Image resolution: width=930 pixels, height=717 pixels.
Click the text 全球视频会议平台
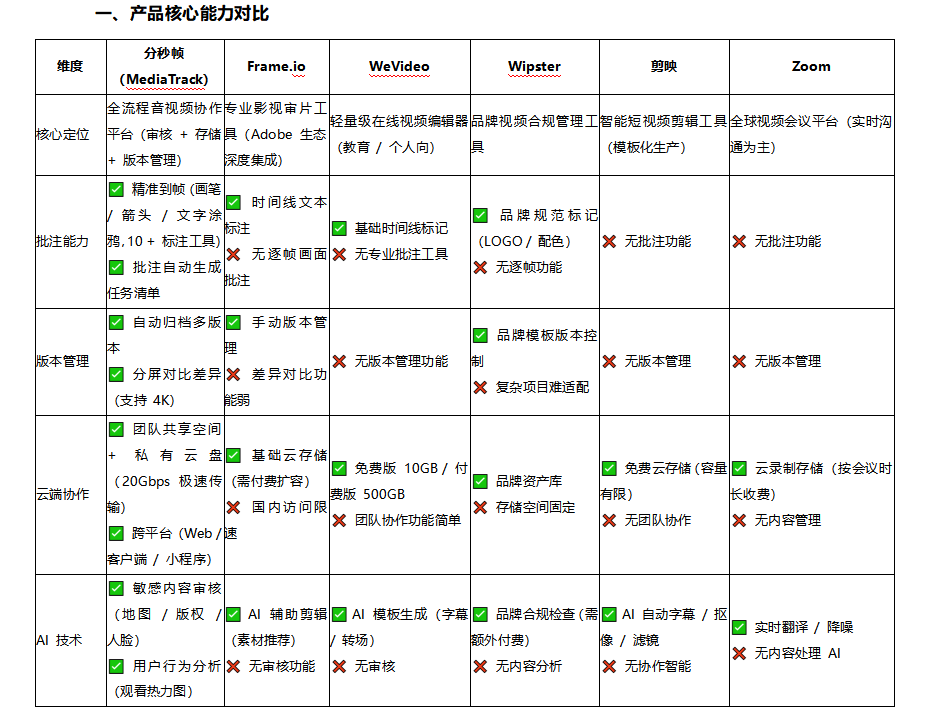coord(784,122)
